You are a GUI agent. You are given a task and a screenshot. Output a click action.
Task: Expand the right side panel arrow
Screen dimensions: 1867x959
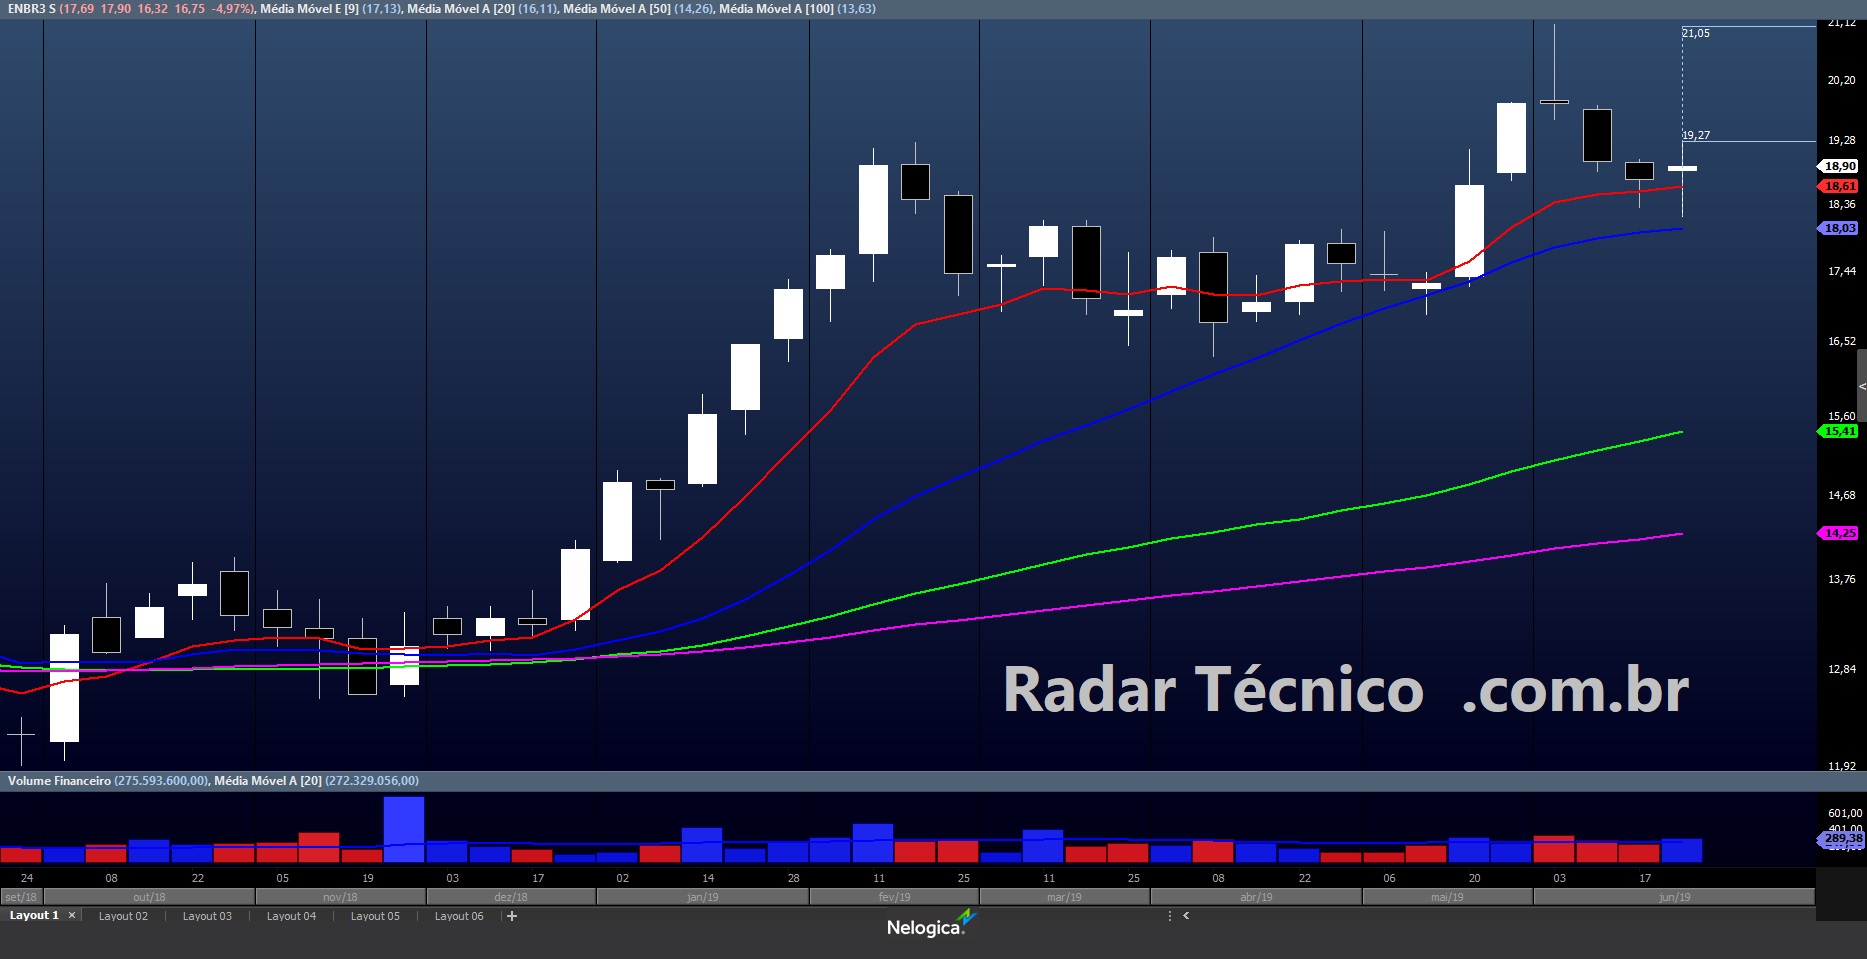(x=1861, y=386)
